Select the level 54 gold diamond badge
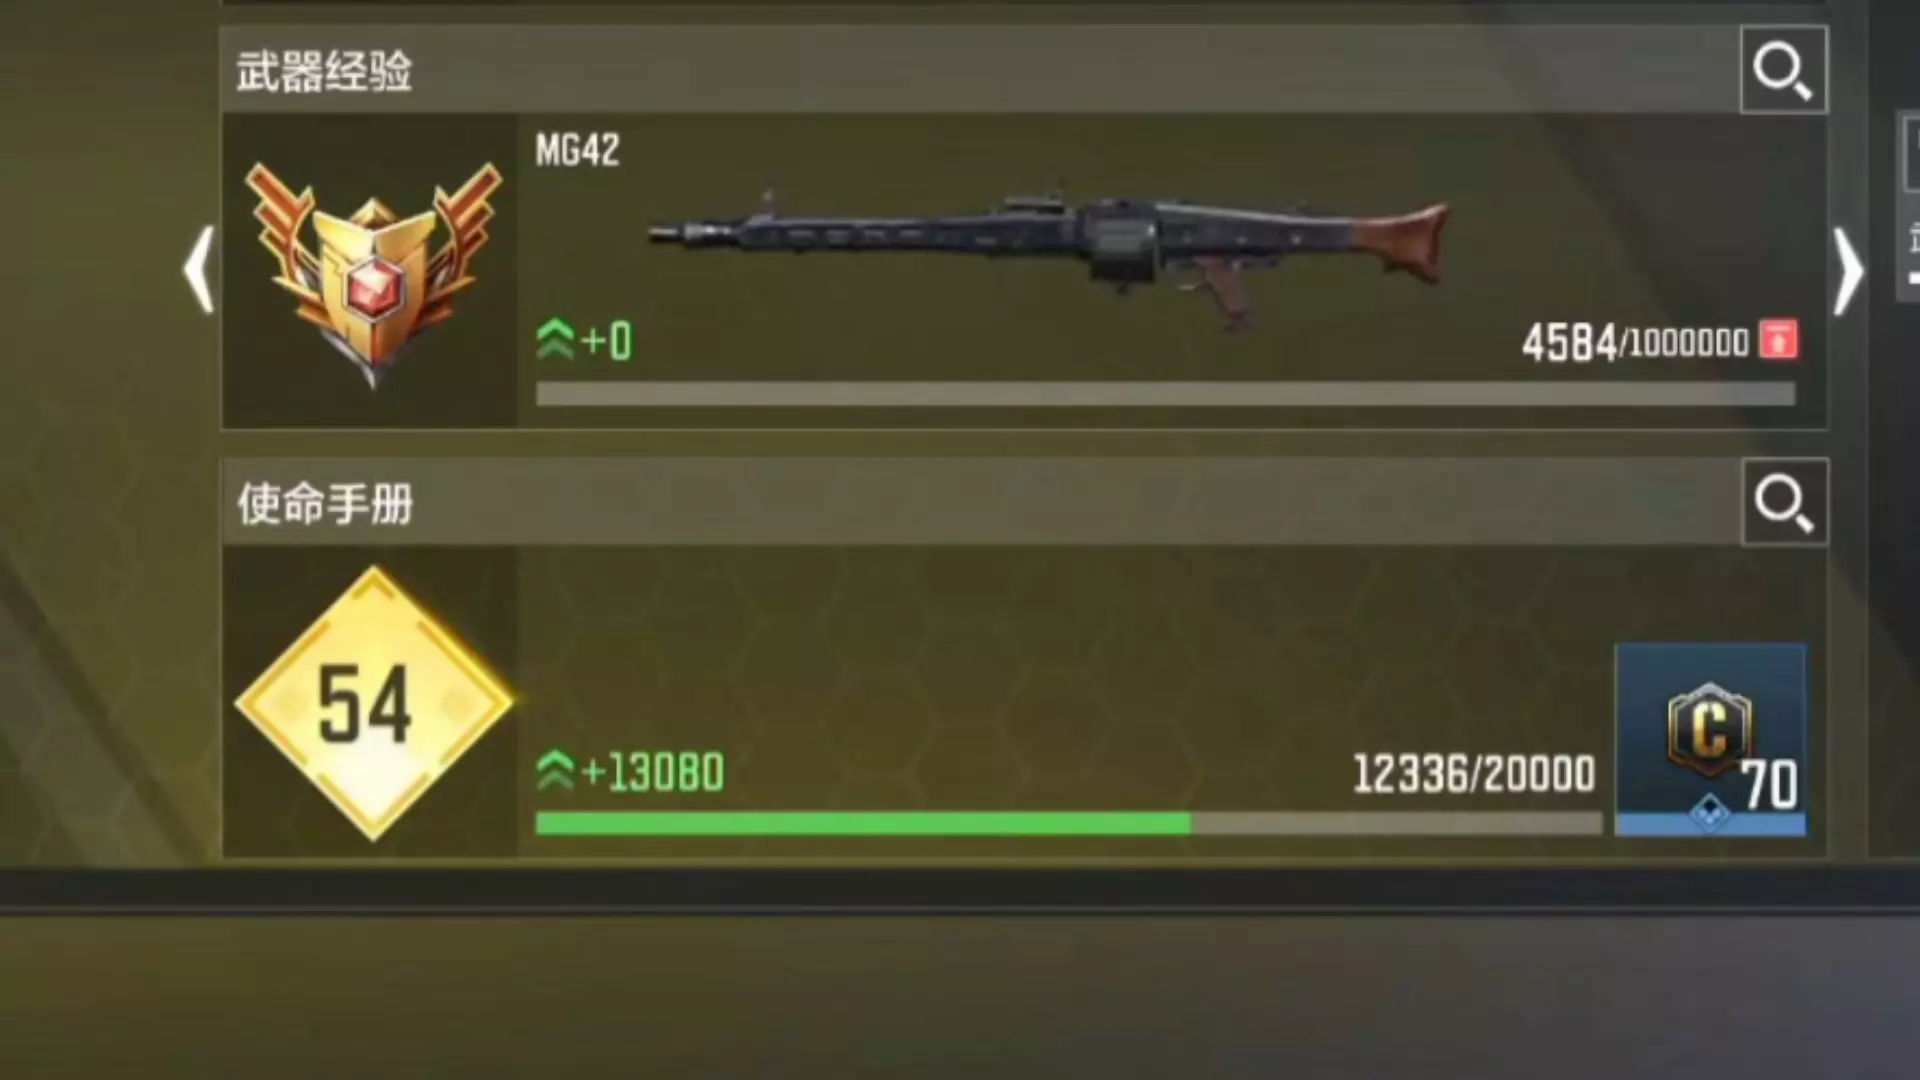The image size is (1920, 1080). point(373,703)
